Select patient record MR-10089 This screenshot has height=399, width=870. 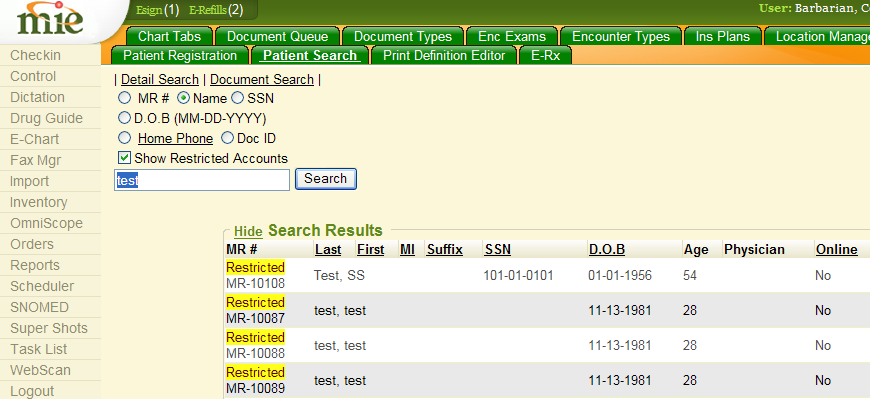pos(255,388)
